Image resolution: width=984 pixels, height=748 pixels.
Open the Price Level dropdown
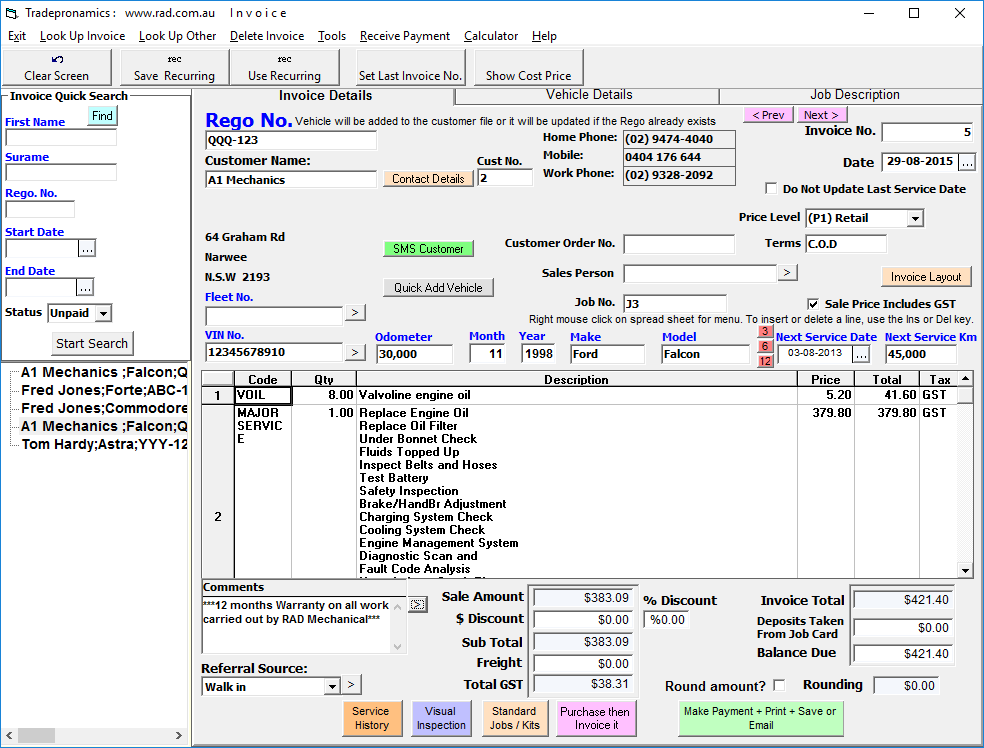[x=916, y=218]
